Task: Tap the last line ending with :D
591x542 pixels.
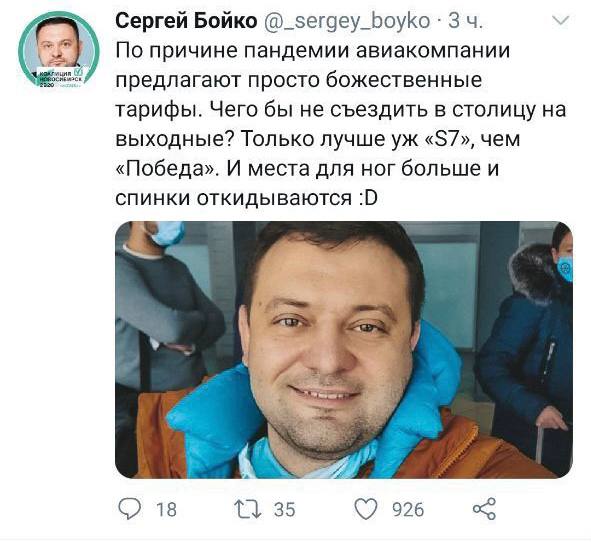Action: click(x=246, y=198)
